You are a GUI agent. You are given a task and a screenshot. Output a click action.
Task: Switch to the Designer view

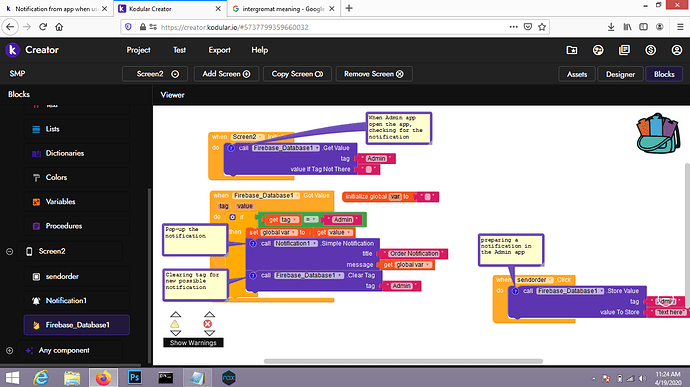(620, 74)
